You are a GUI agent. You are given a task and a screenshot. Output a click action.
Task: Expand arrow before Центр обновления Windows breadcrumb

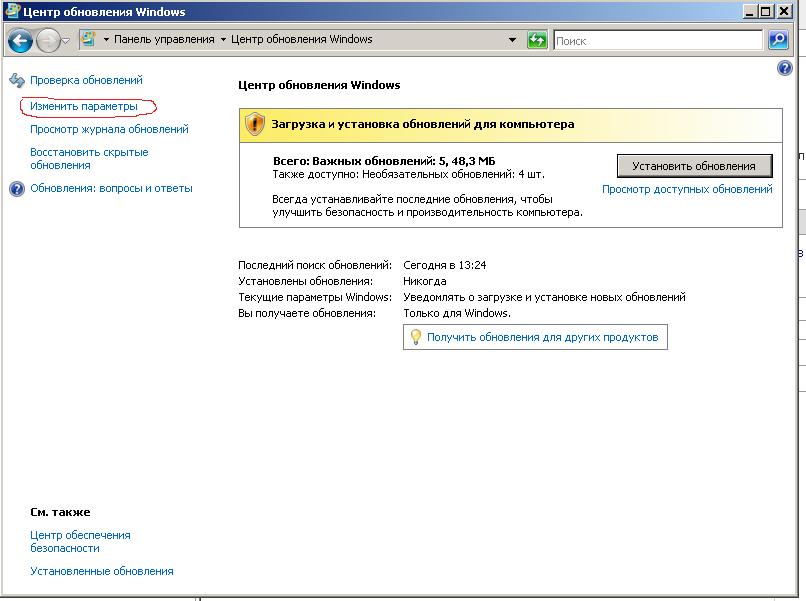pyautogui.click(x=223, y=40)
